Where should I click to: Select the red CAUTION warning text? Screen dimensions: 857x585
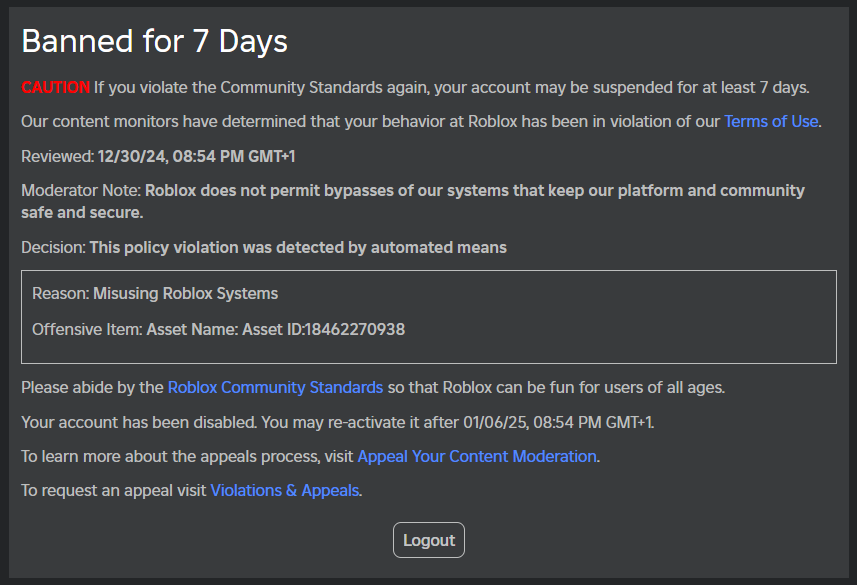pos(55,87)
